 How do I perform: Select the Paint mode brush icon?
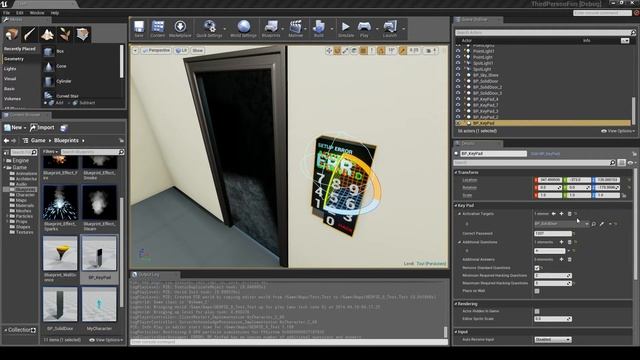coord(29,34)
